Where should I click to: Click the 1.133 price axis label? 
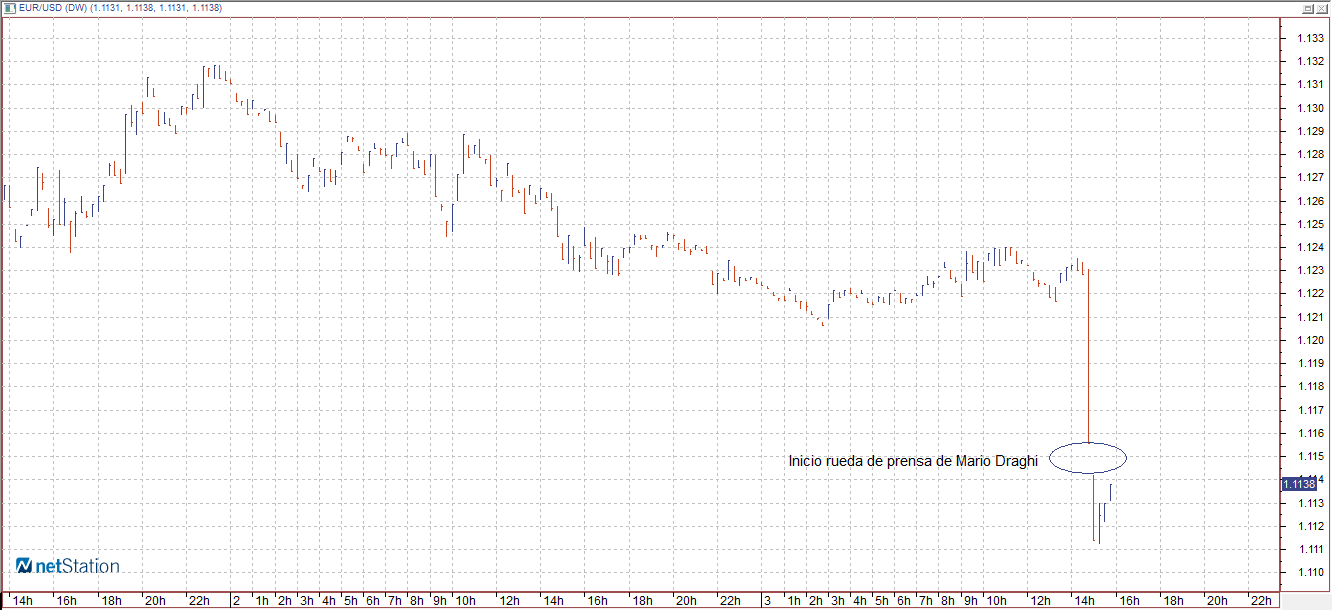click(x=1311, y=38)
